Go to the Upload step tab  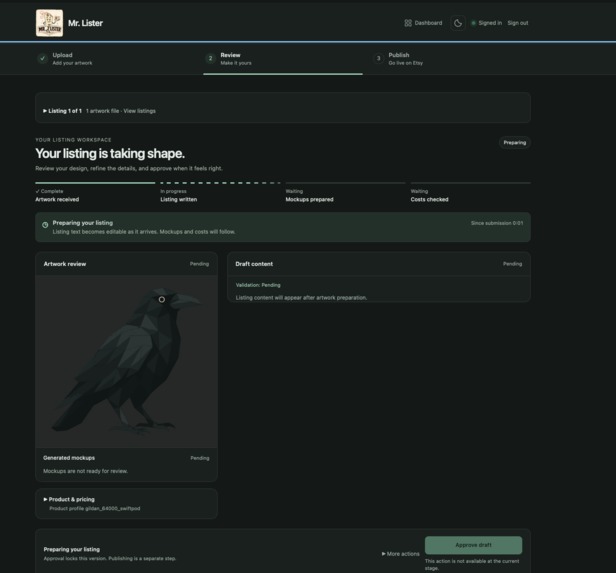tap(114, 59)
